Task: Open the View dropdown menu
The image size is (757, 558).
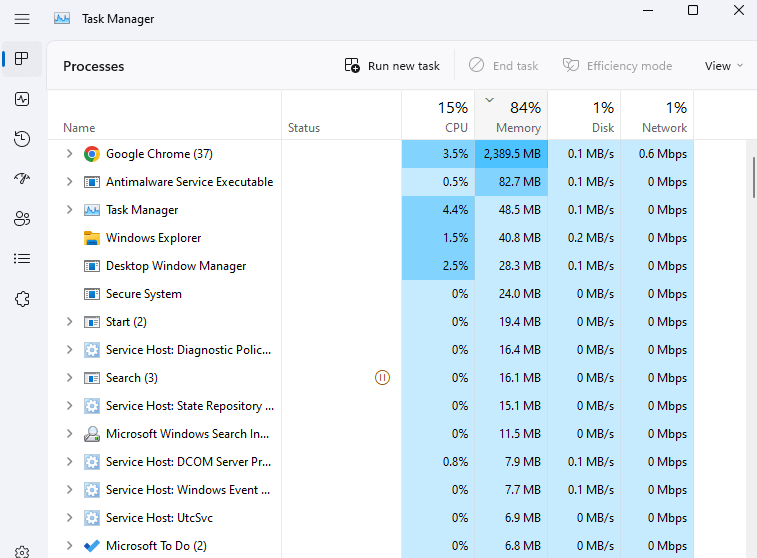Action: pos(724,66)
